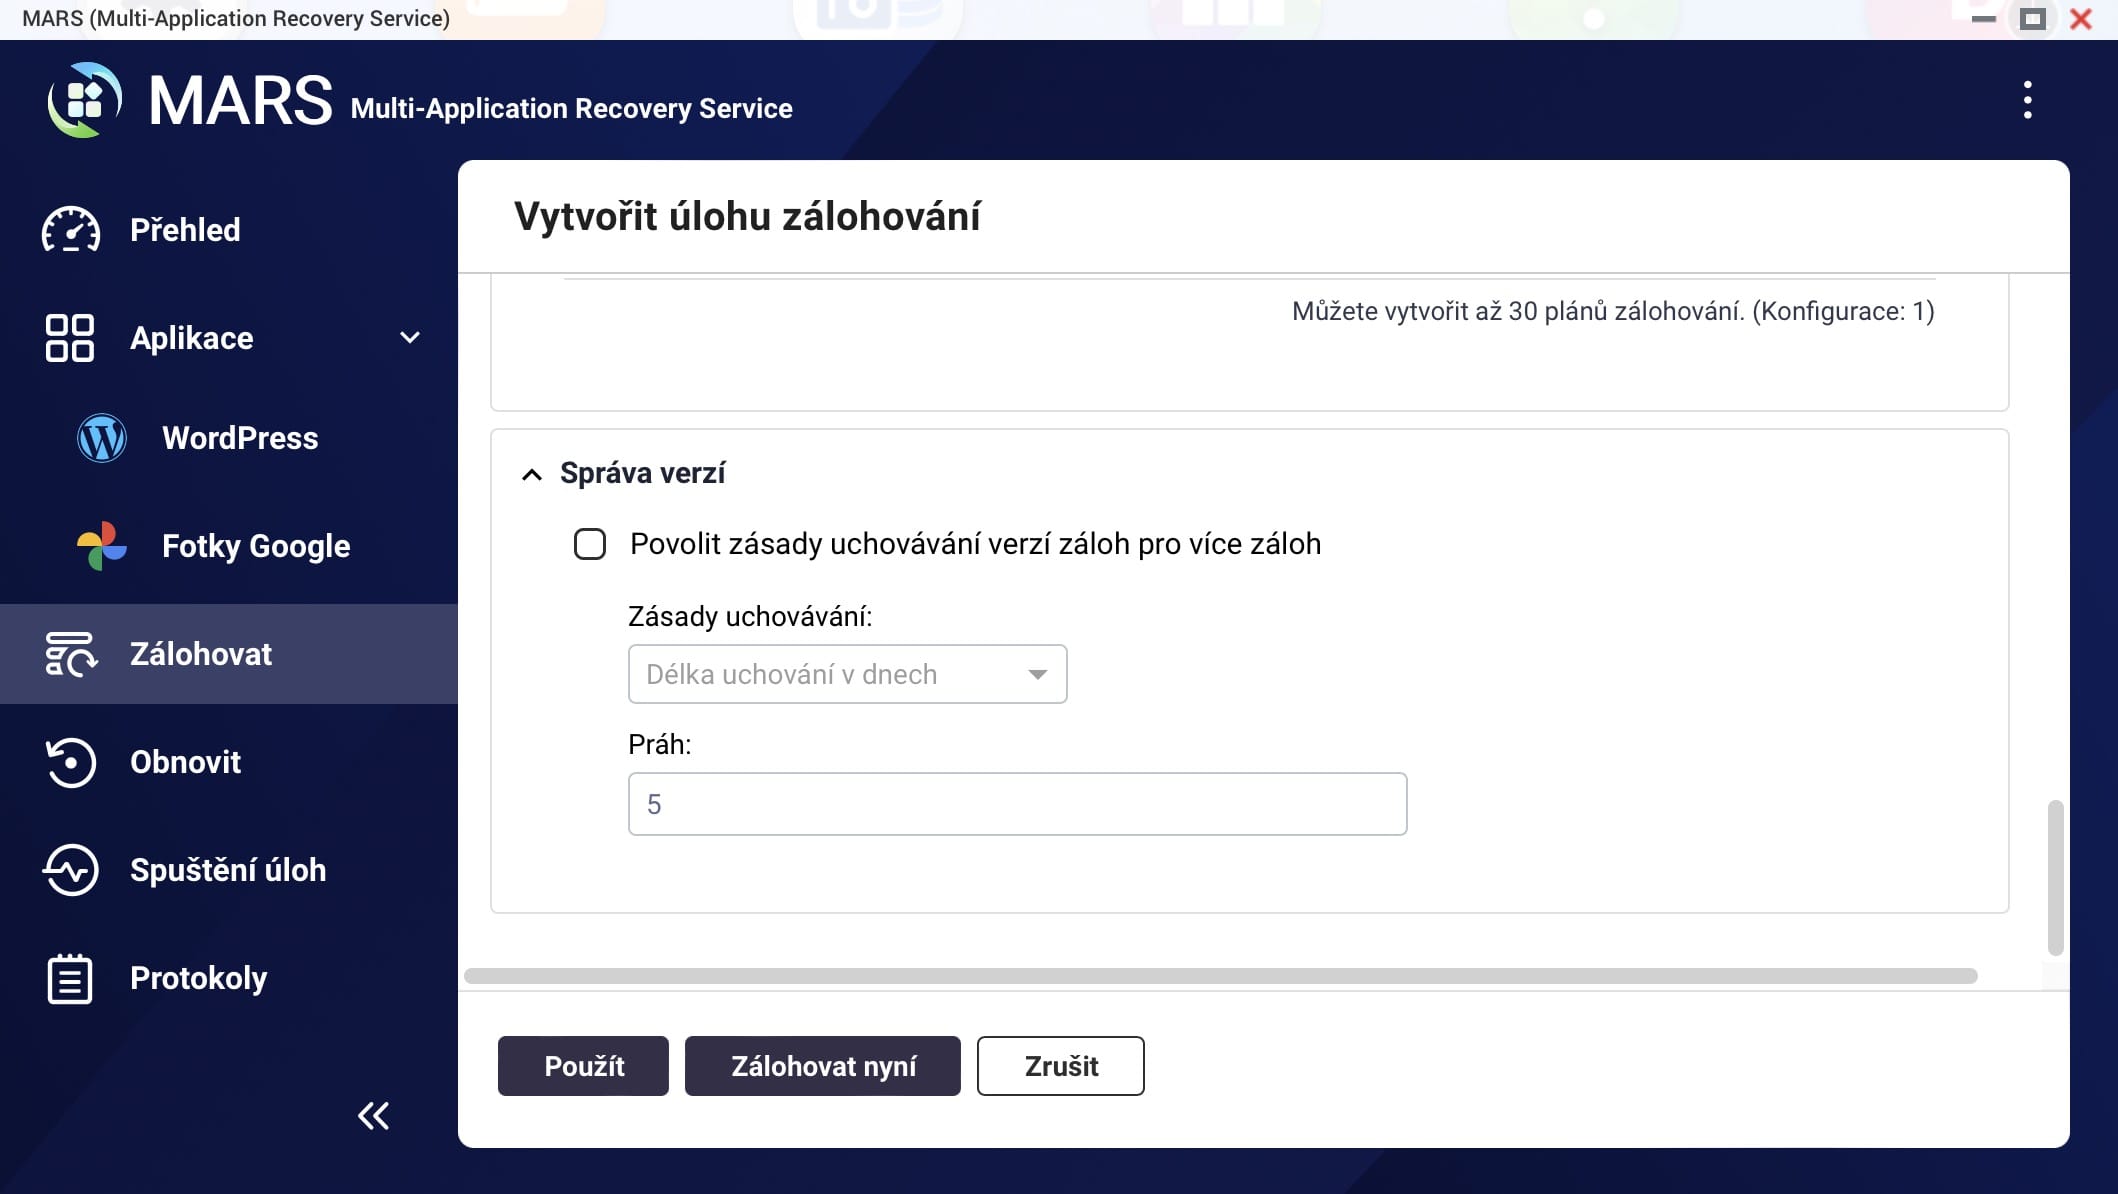Click the horizontal scrollbar of the form

(x=1220, y=976)
